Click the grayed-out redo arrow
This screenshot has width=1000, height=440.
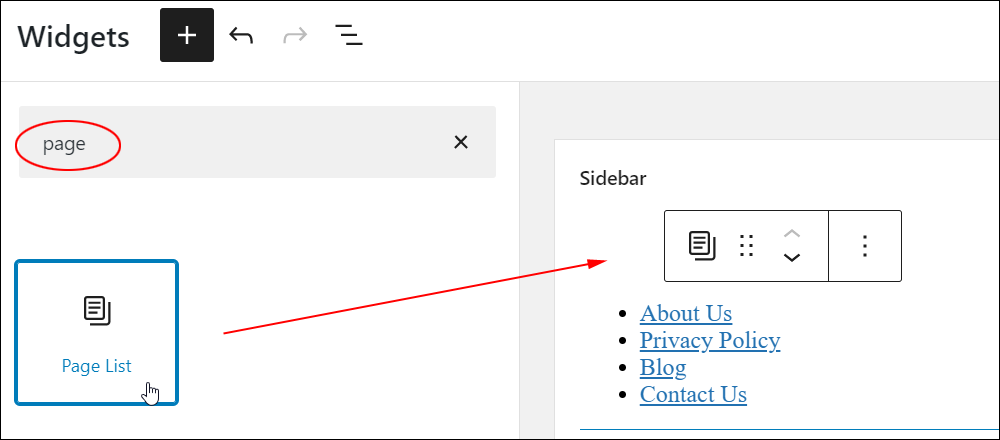(295, 36)
